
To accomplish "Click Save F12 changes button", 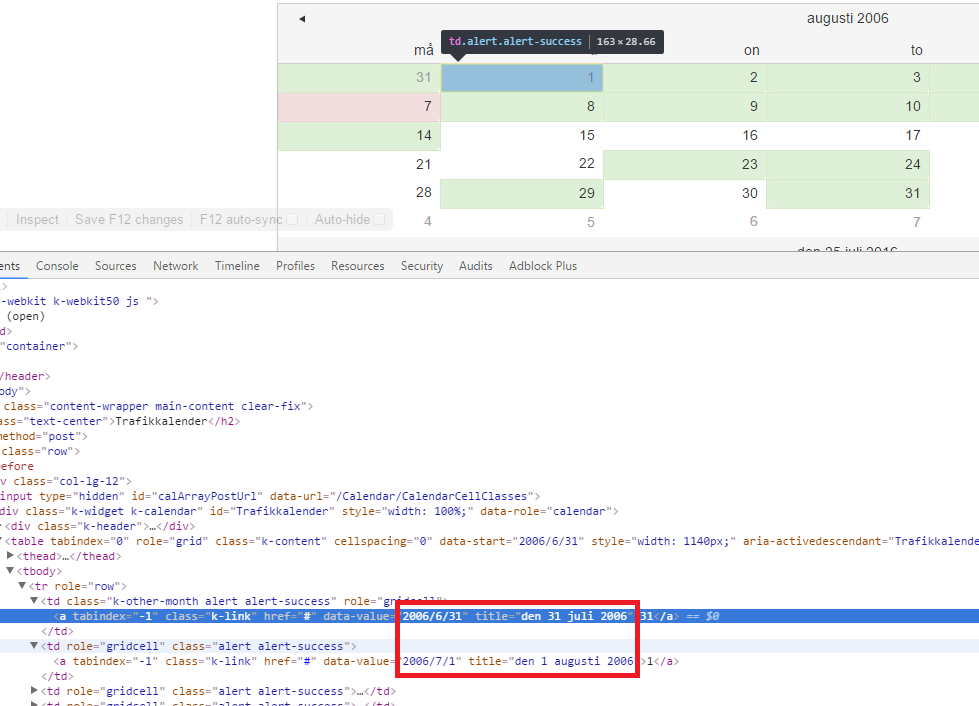I will [129, 220].
